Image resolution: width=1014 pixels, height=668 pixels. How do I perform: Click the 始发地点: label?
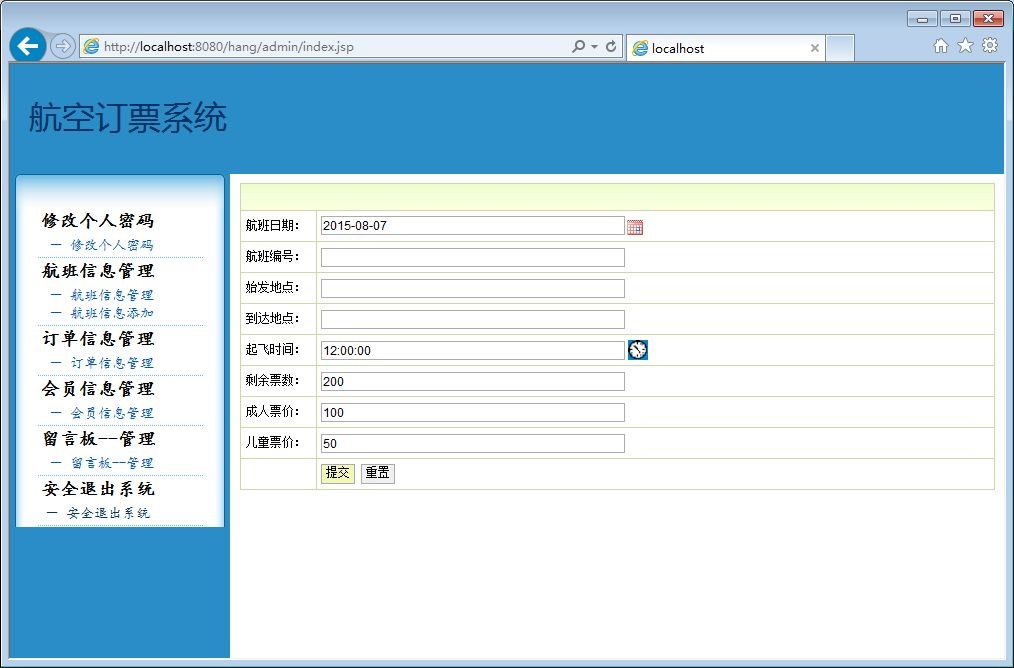(272, 287)
